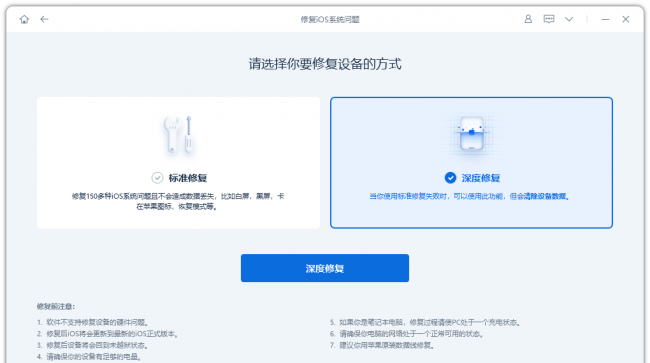
Task: Click the 修复iOS系统问题 window title
Action: tap(330, 19)
